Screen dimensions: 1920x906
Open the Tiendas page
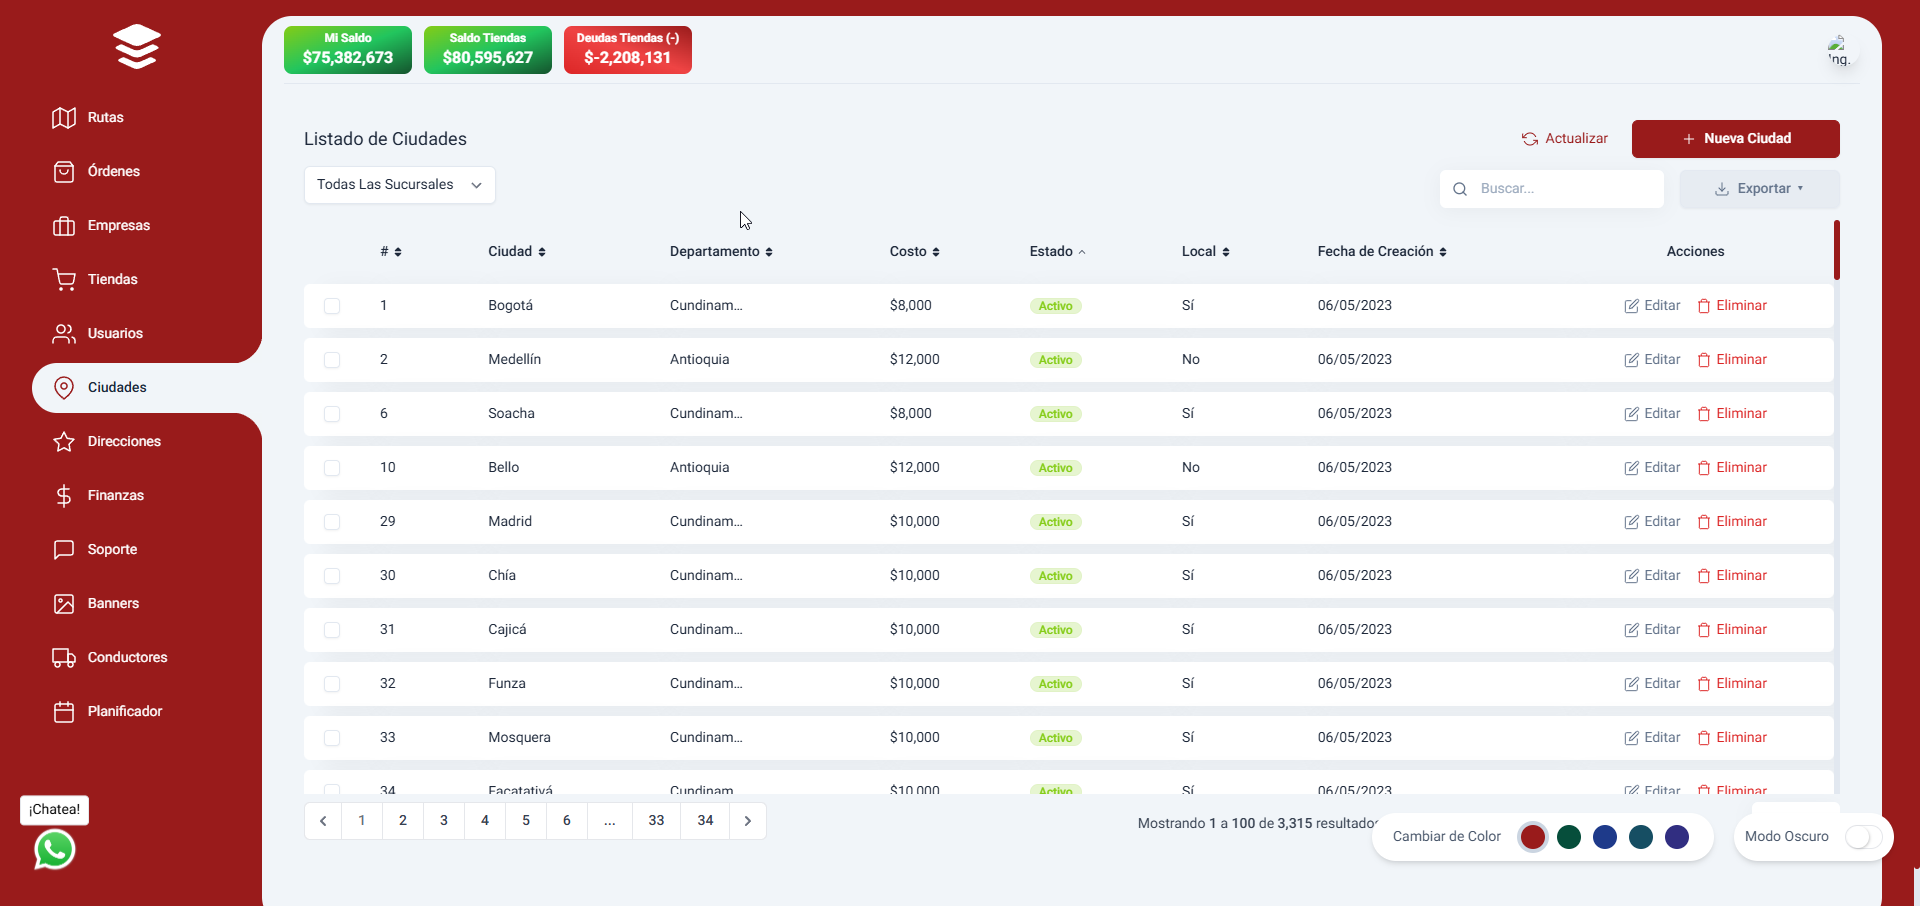pyautogui.click(x=111, y=279)
